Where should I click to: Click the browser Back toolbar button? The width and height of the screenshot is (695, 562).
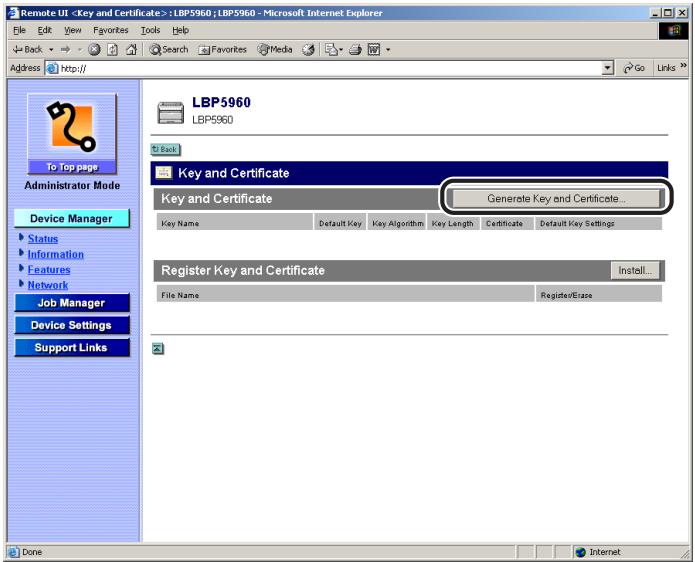pos(28,50)
